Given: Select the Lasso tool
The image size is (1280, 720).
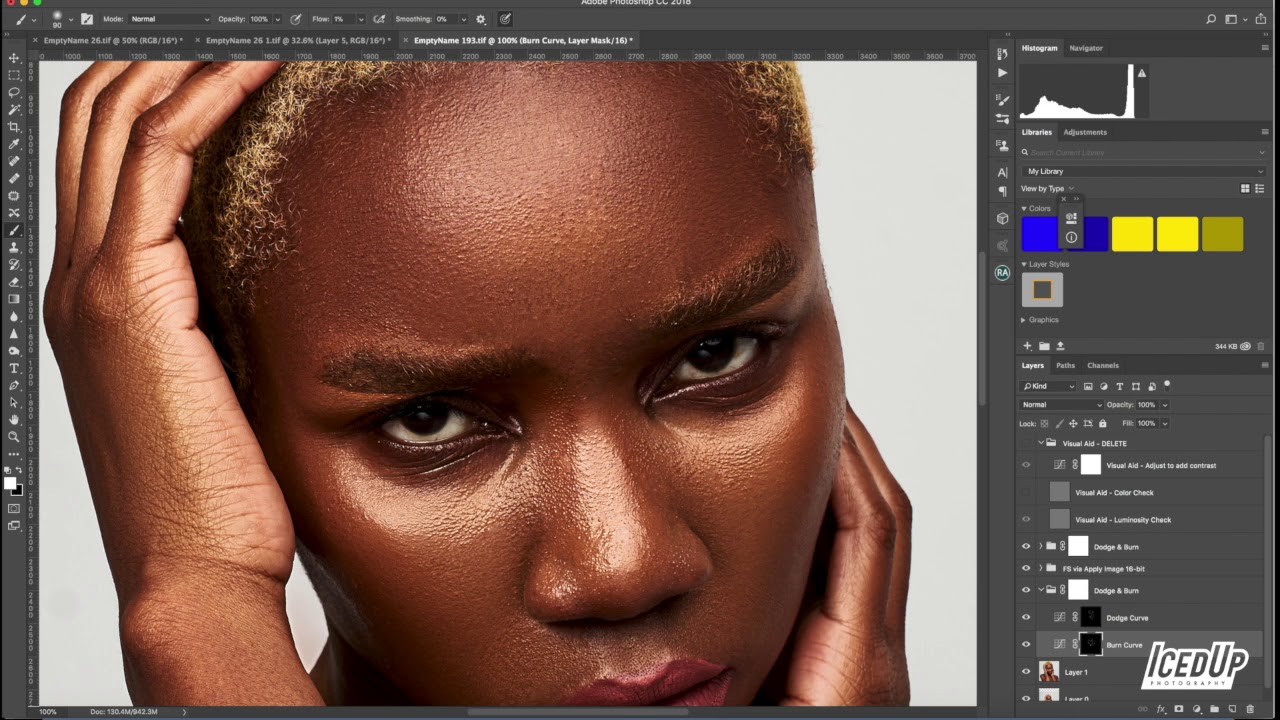Looking at the screenshot, I should click(14, 92).
